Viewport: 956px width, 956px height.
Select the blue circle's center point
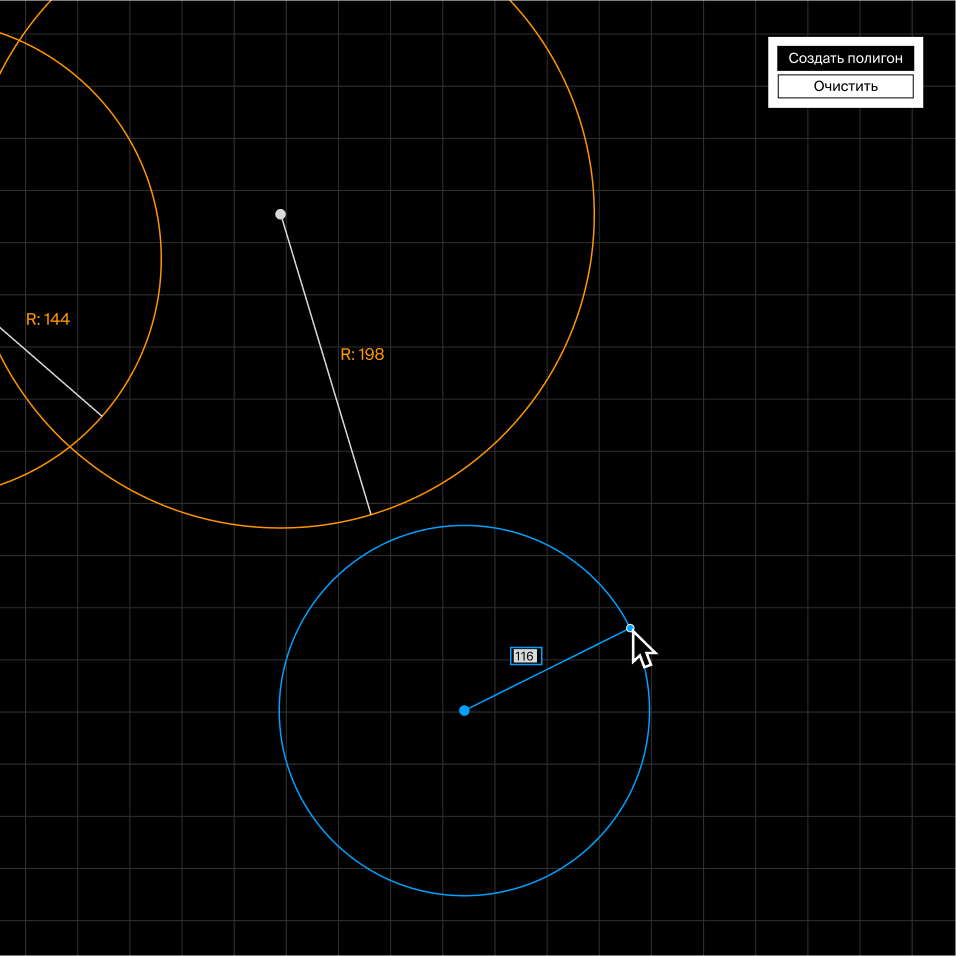point(464,710)
